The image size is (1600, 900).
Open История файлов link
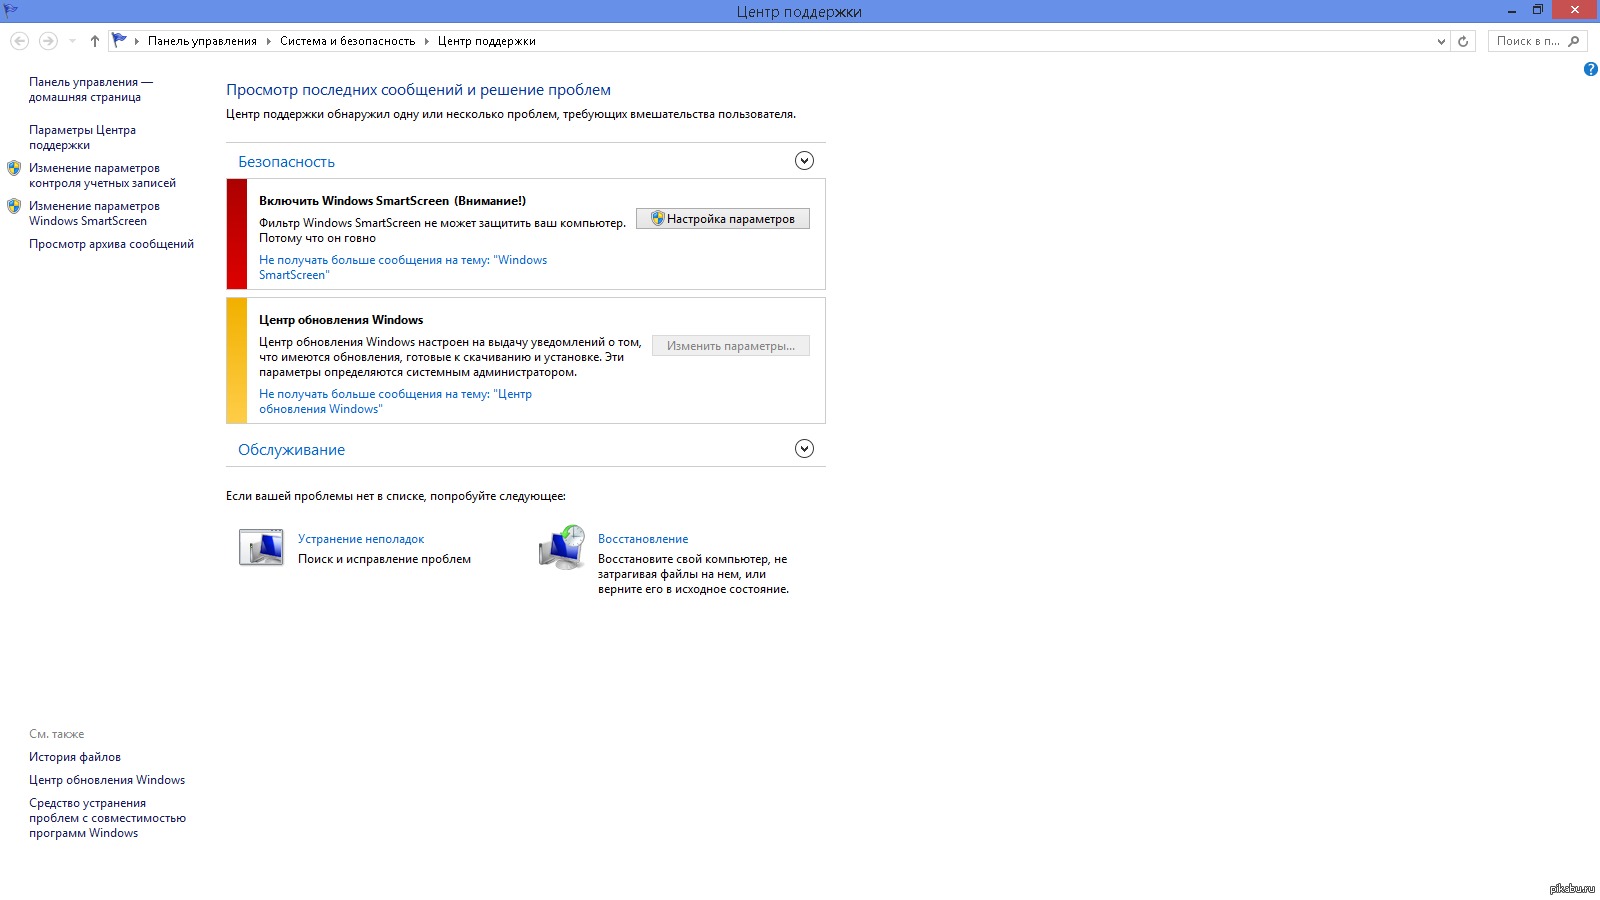[75, 757]
